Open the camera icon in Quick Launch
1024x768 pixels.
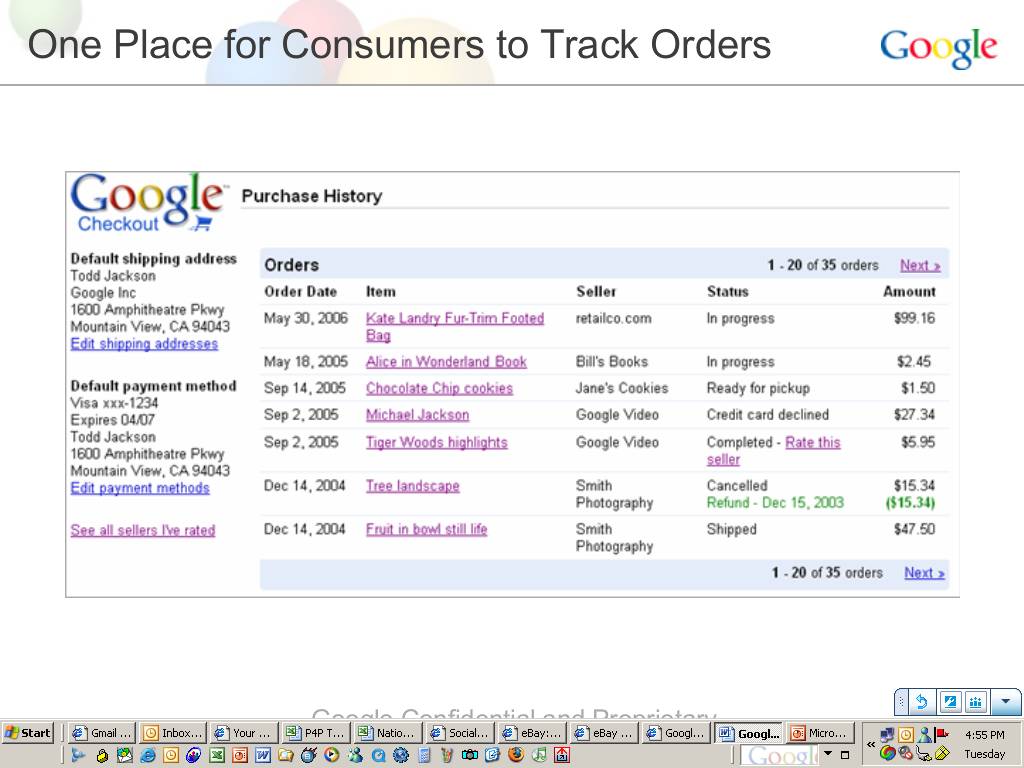(x=470, y=755)
